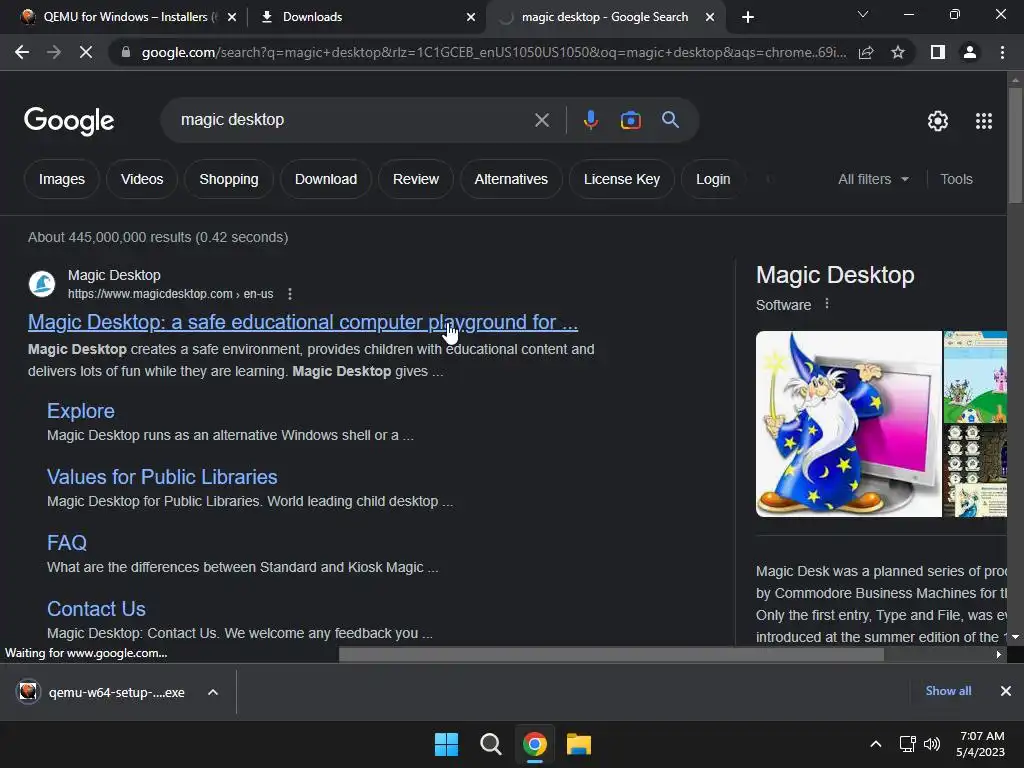Stop loading the page

(86, 52)
